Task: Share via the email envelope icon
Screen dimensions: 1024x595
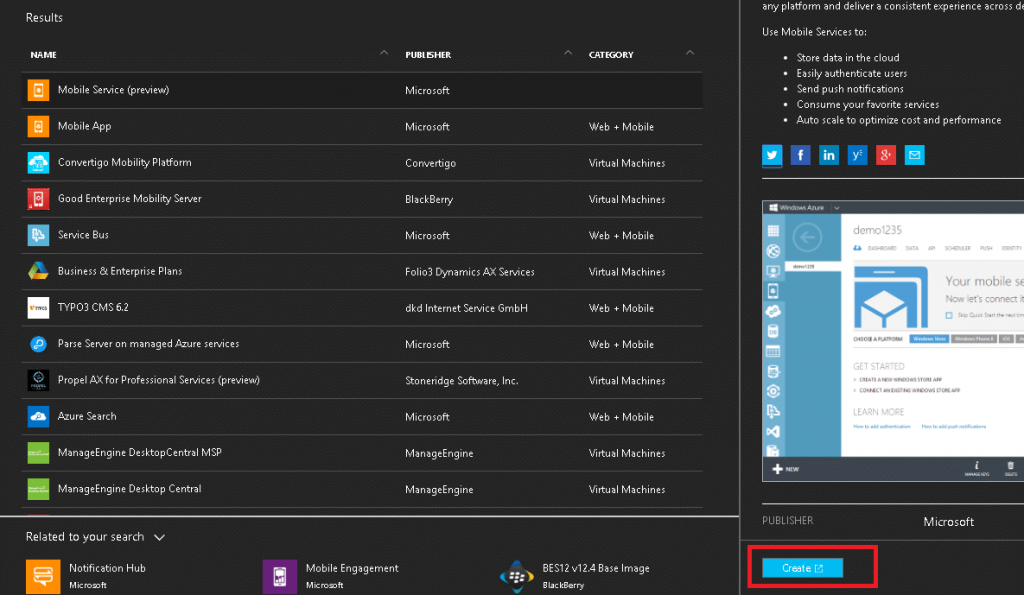Action: point(914,155)
